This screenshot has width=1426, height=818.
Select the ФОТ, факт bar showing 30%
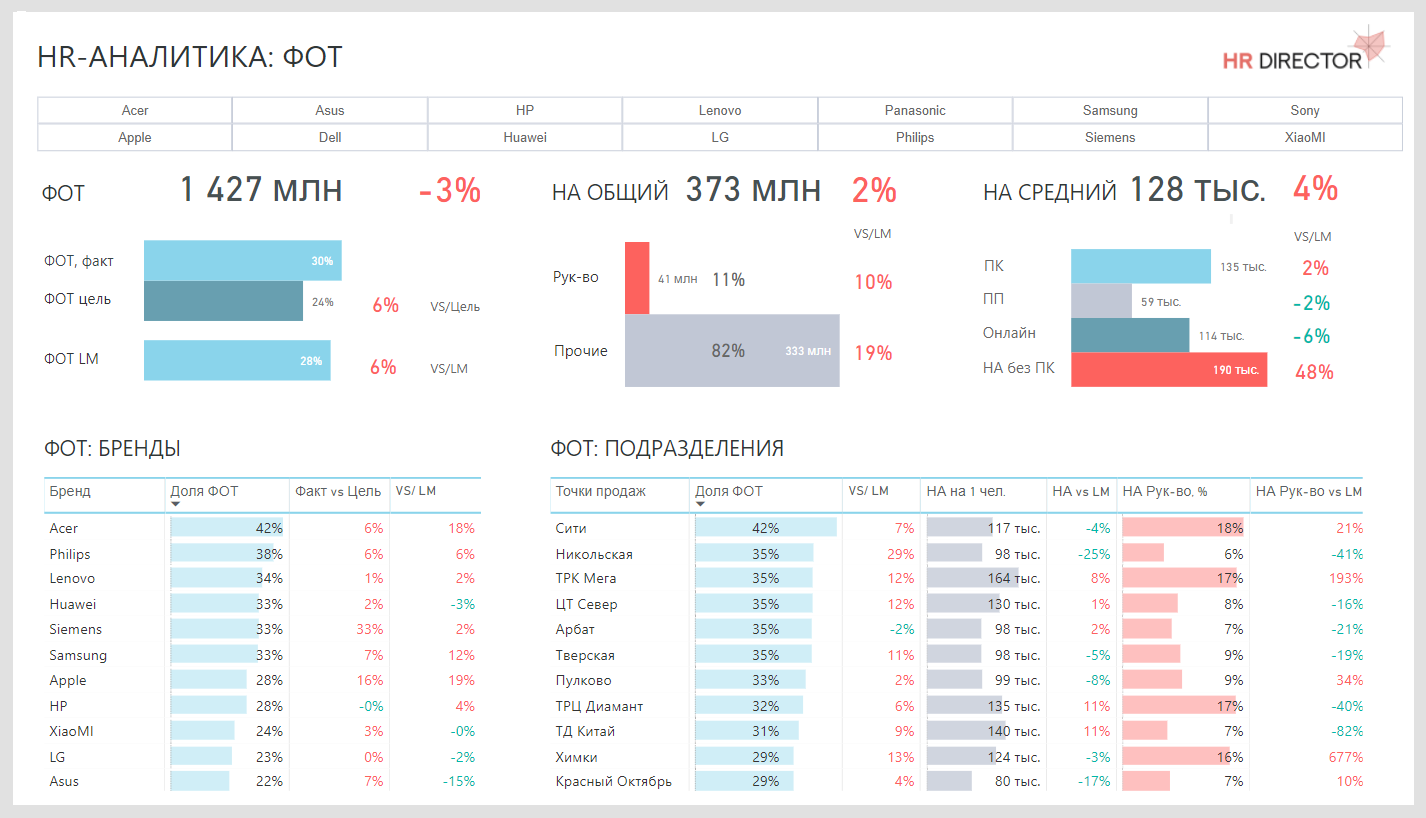click(243, 260)
